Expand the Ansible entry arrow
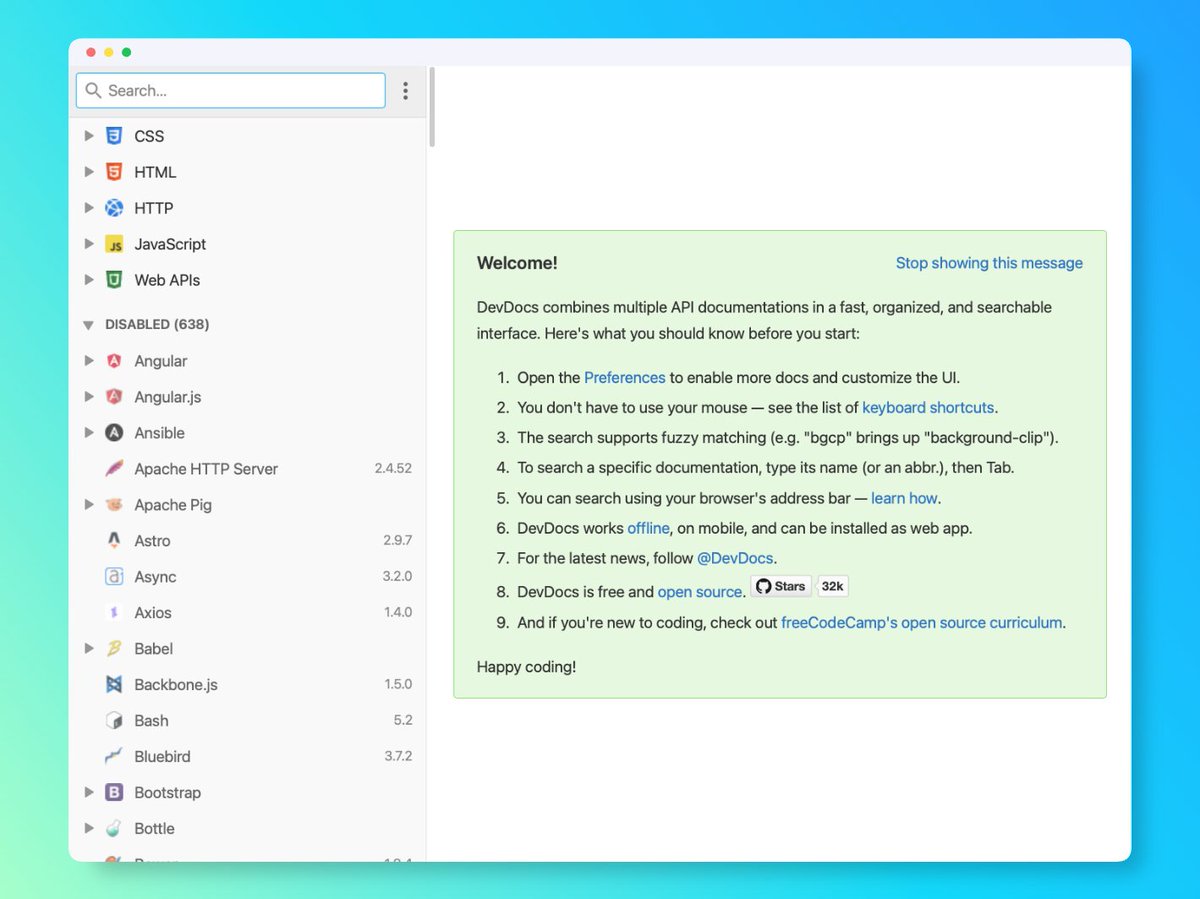Viewport: 1200px width, 899px height. [x=89, y=433]
